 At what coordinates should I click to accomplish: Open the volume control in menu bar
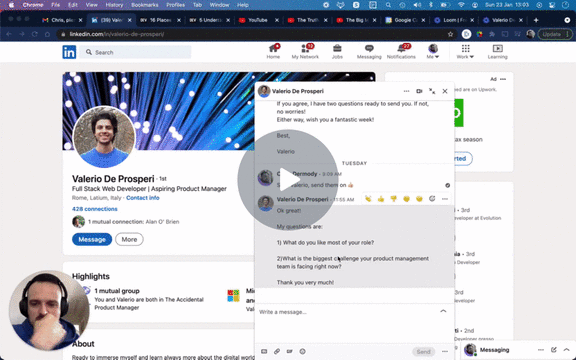point(417,5)
